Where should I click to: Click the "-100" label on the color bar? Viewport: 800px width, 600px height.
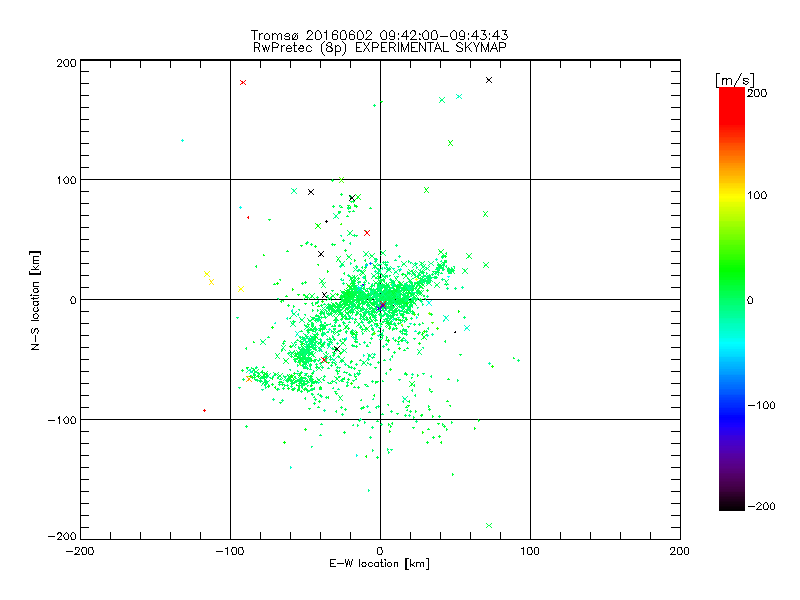coord(761,406)
